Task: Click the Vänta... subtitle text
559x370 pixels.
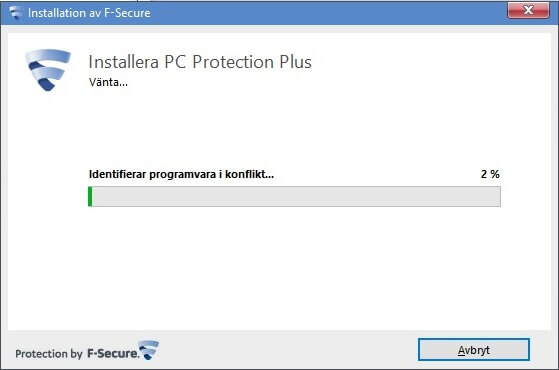Action: coord(108,82)
